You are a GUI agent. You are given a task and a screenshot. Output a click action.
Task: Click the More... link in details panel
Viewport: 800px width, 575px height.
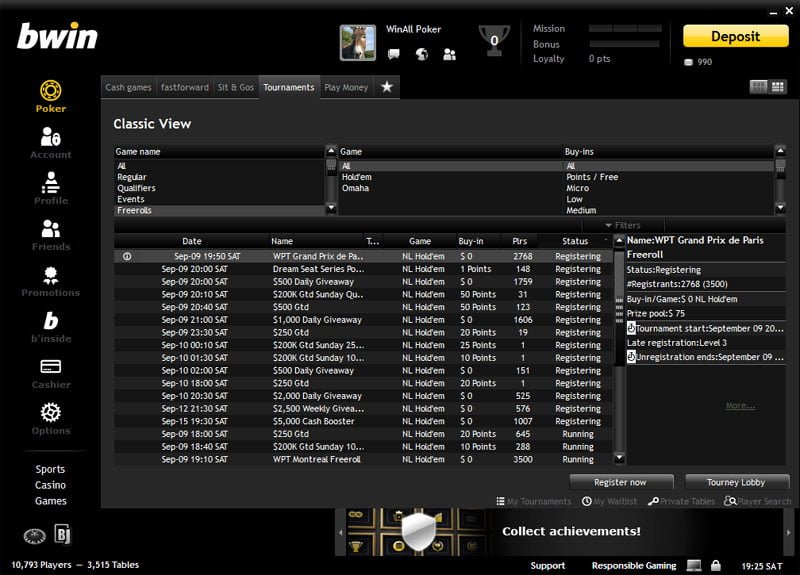(740, 406)
